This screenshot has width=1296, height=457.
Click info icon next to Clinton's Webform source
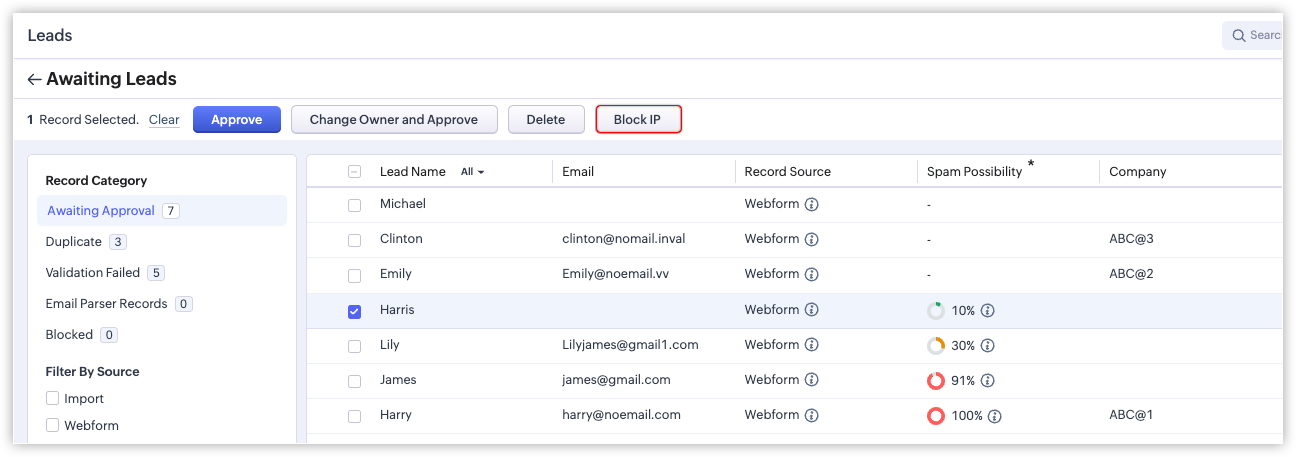coord(812,240)
